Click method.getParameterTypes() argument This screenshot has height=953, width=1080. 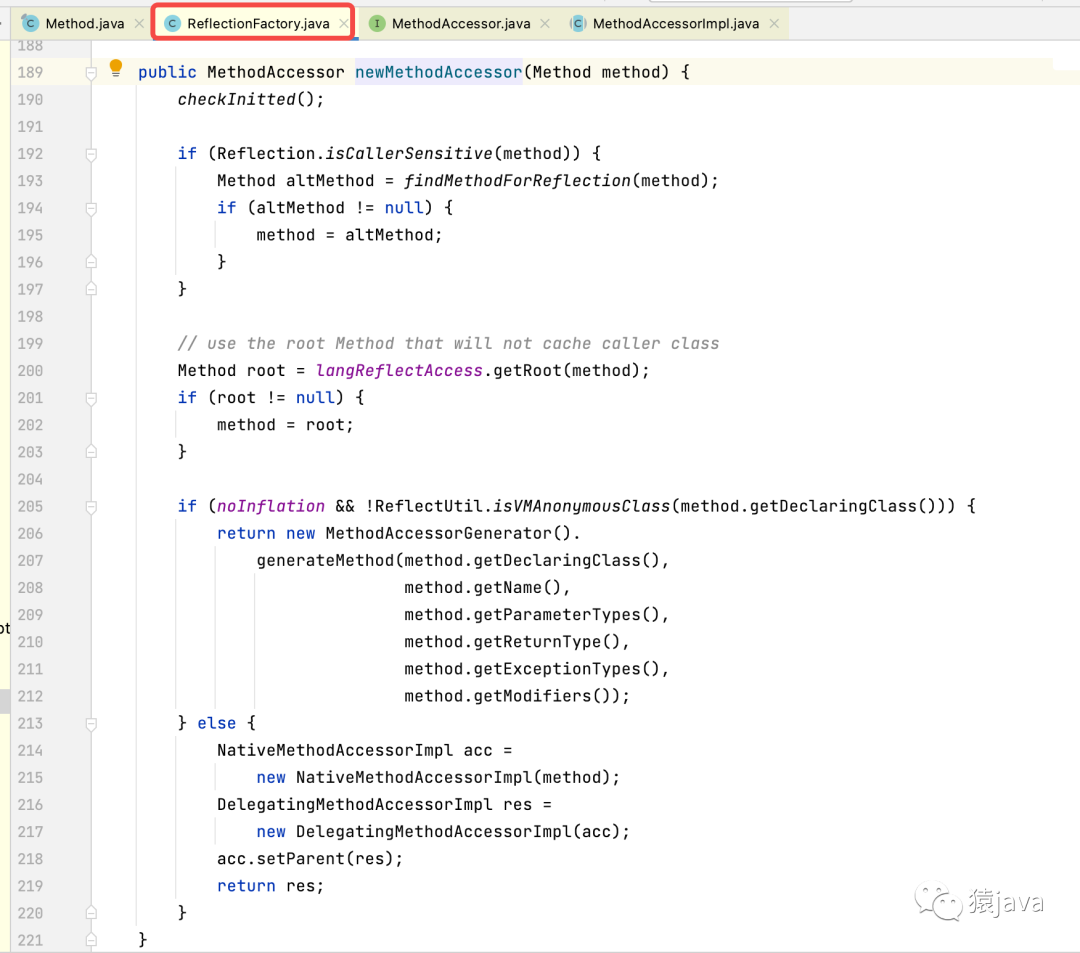click(532, 614)
